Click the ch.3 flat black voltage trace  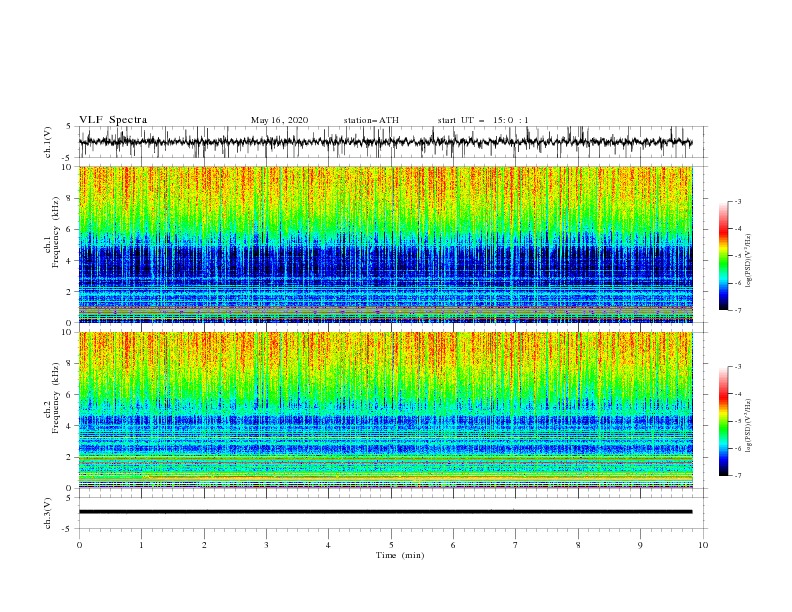tap(385, 512)
